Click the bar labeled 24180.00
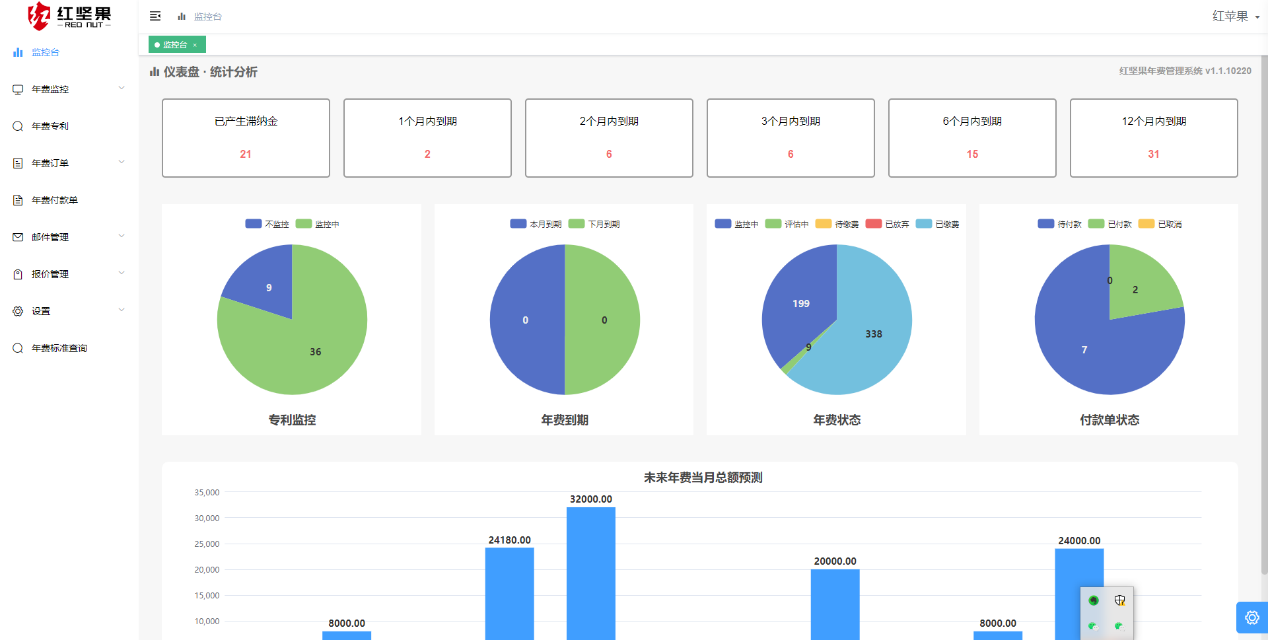Viewport: 1268px width, 640px height. (510, 593)
